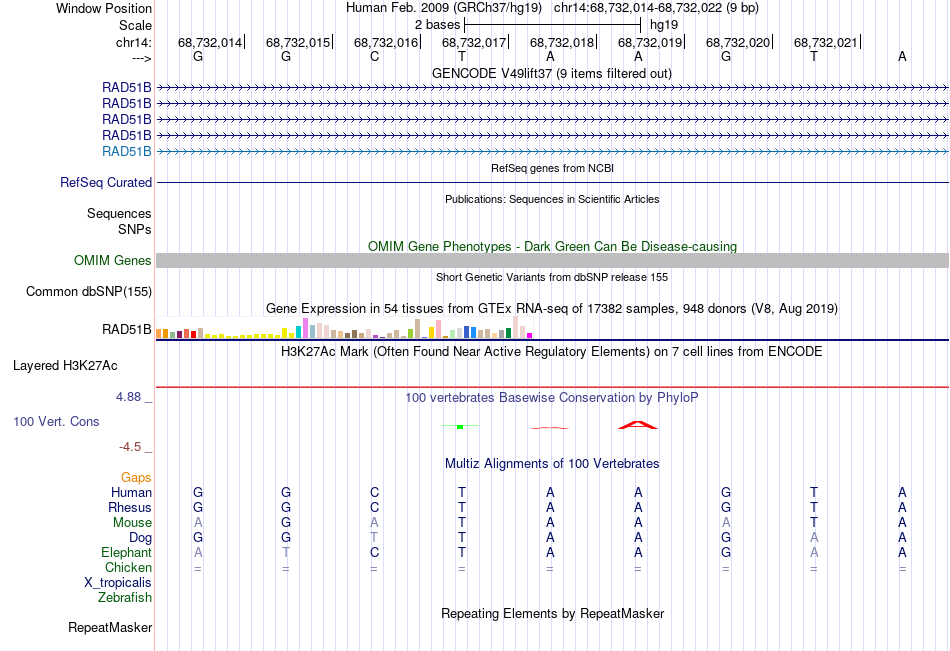Click the tall violet GTEx expression bar
This screenshot has width=950, height=651.
click(x=305, y=328)
